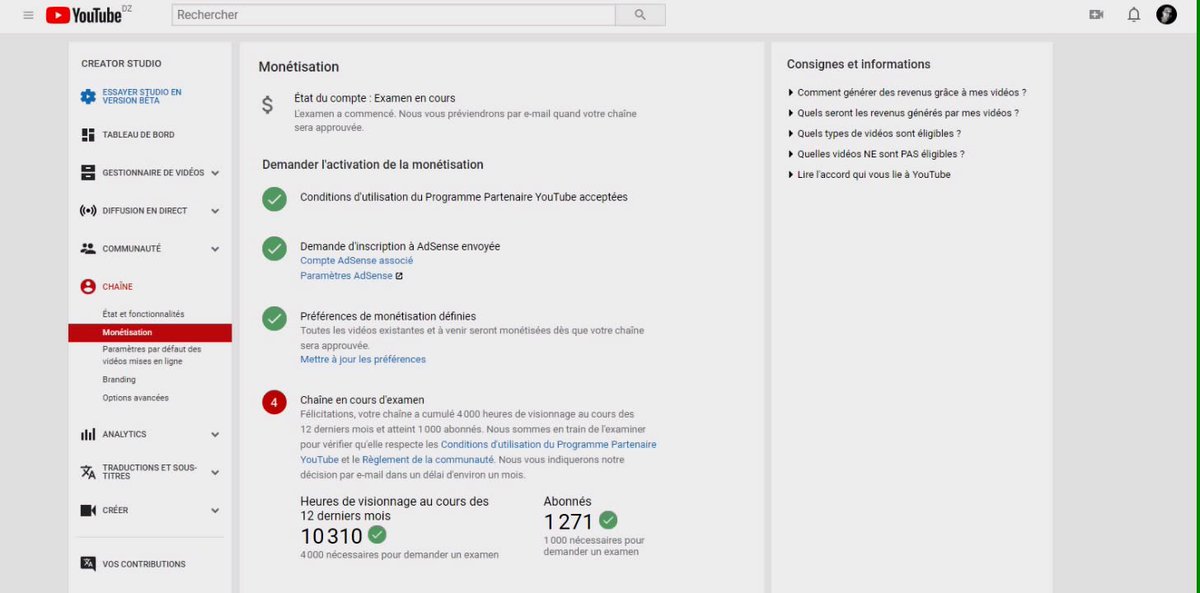Click the 10 310 watch hours value

pos(331,536)
